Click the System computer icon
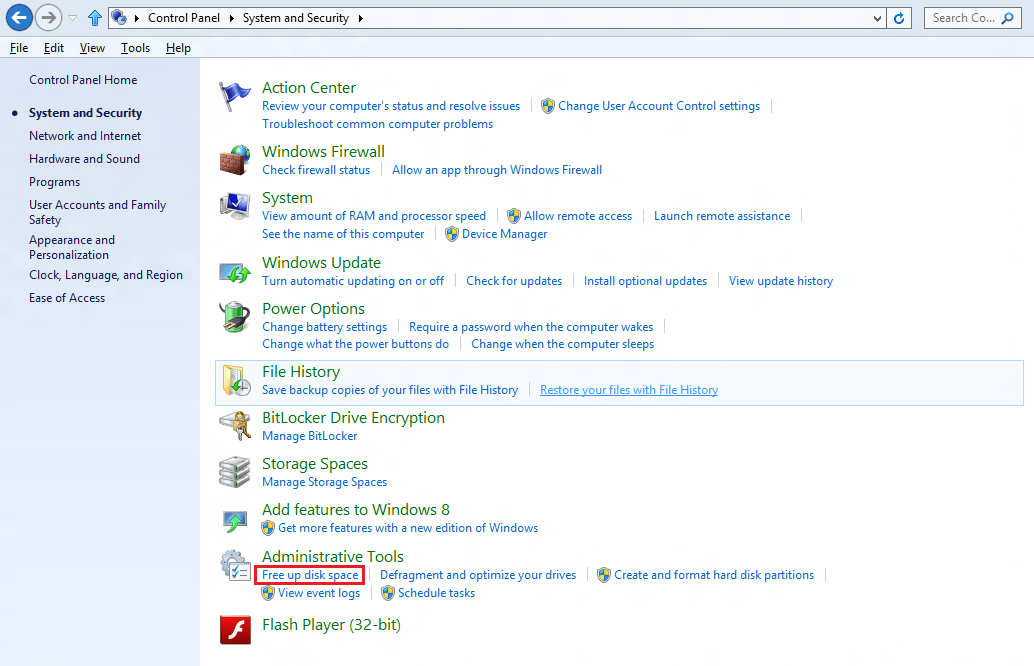 (x=235, y=206)
